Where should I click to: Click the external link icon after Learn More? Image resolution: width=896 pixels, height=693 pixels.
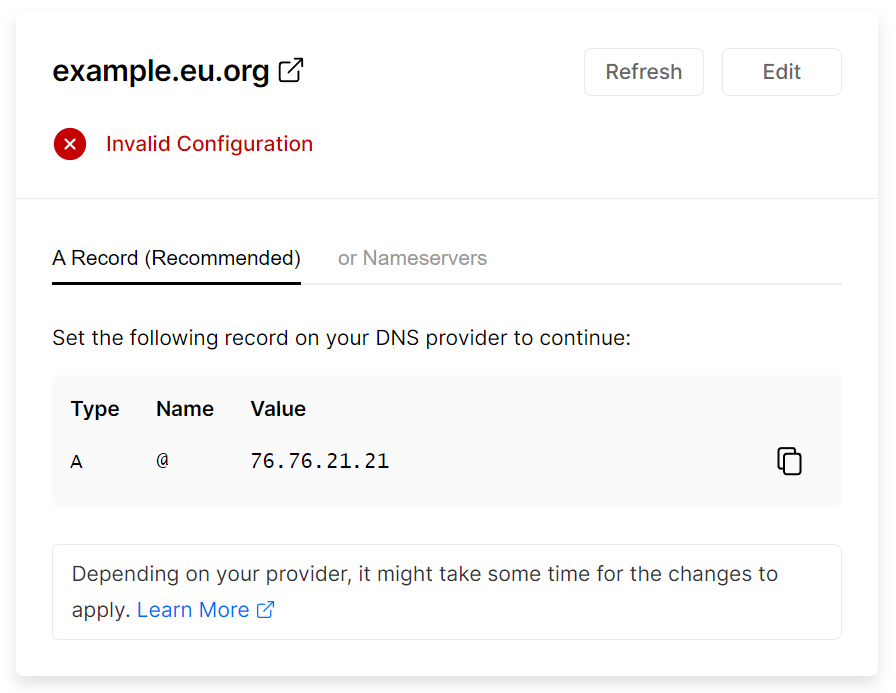click(266, 610)
